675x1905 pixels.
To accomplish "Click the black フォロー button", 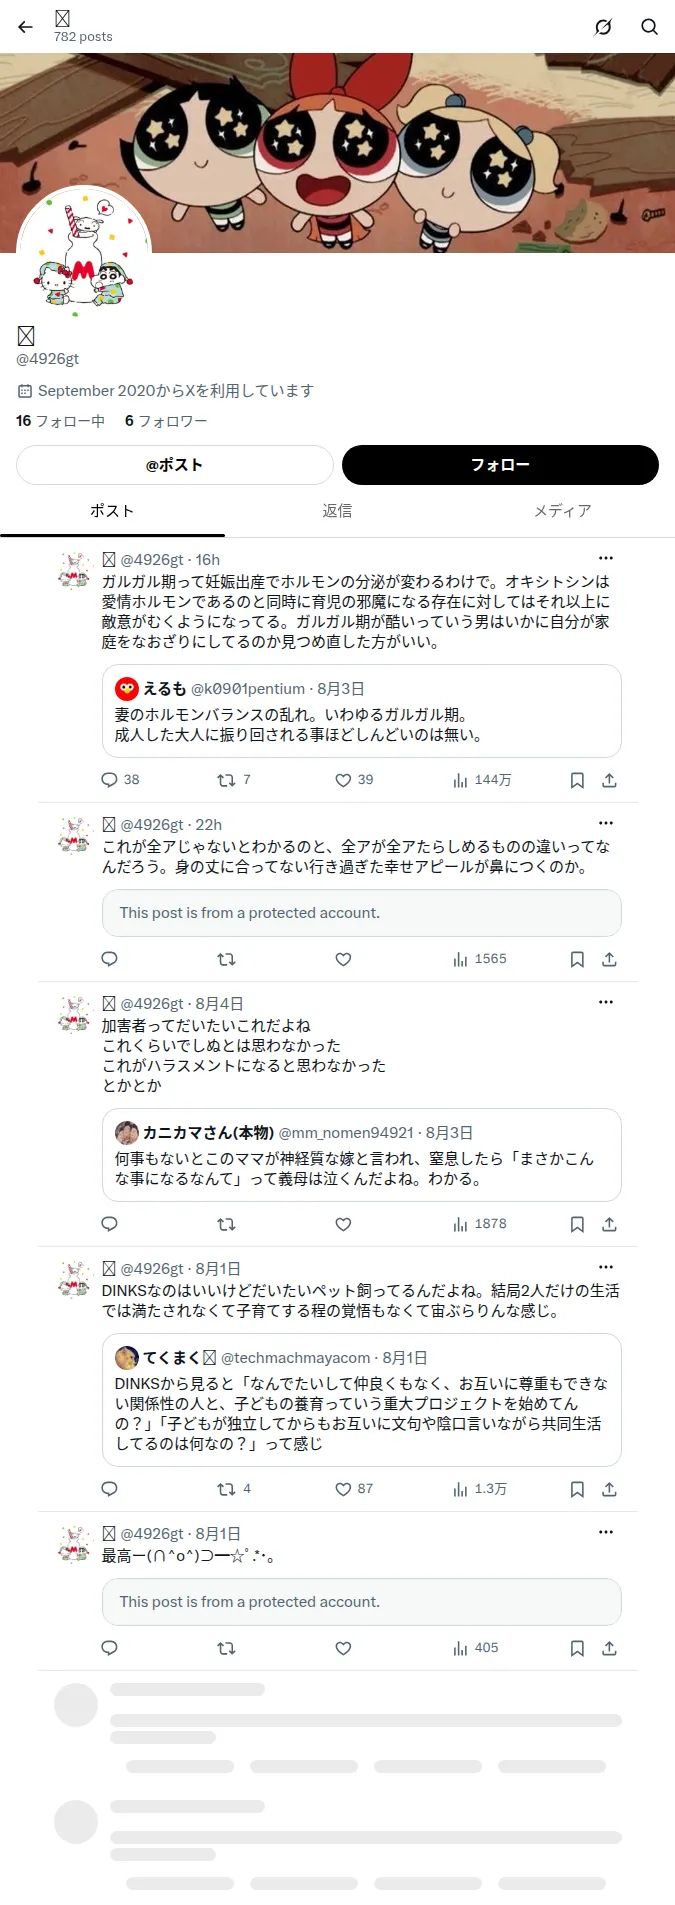I will click(x=500, y=465).
